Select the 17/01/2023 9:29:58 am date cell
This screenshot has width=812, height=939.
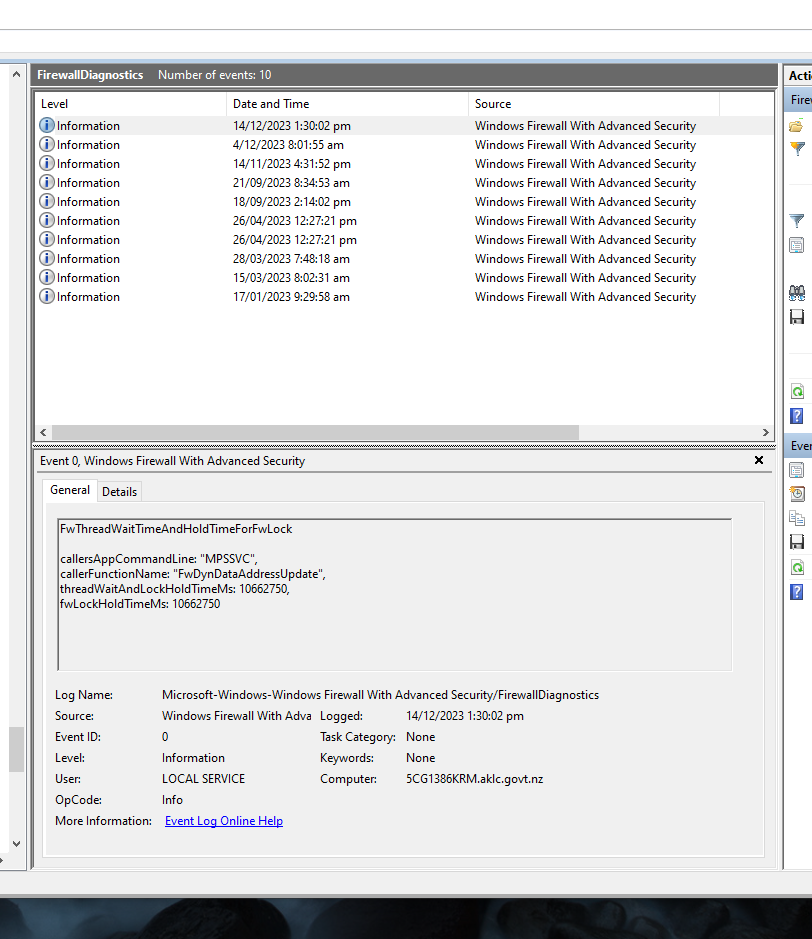291,297
